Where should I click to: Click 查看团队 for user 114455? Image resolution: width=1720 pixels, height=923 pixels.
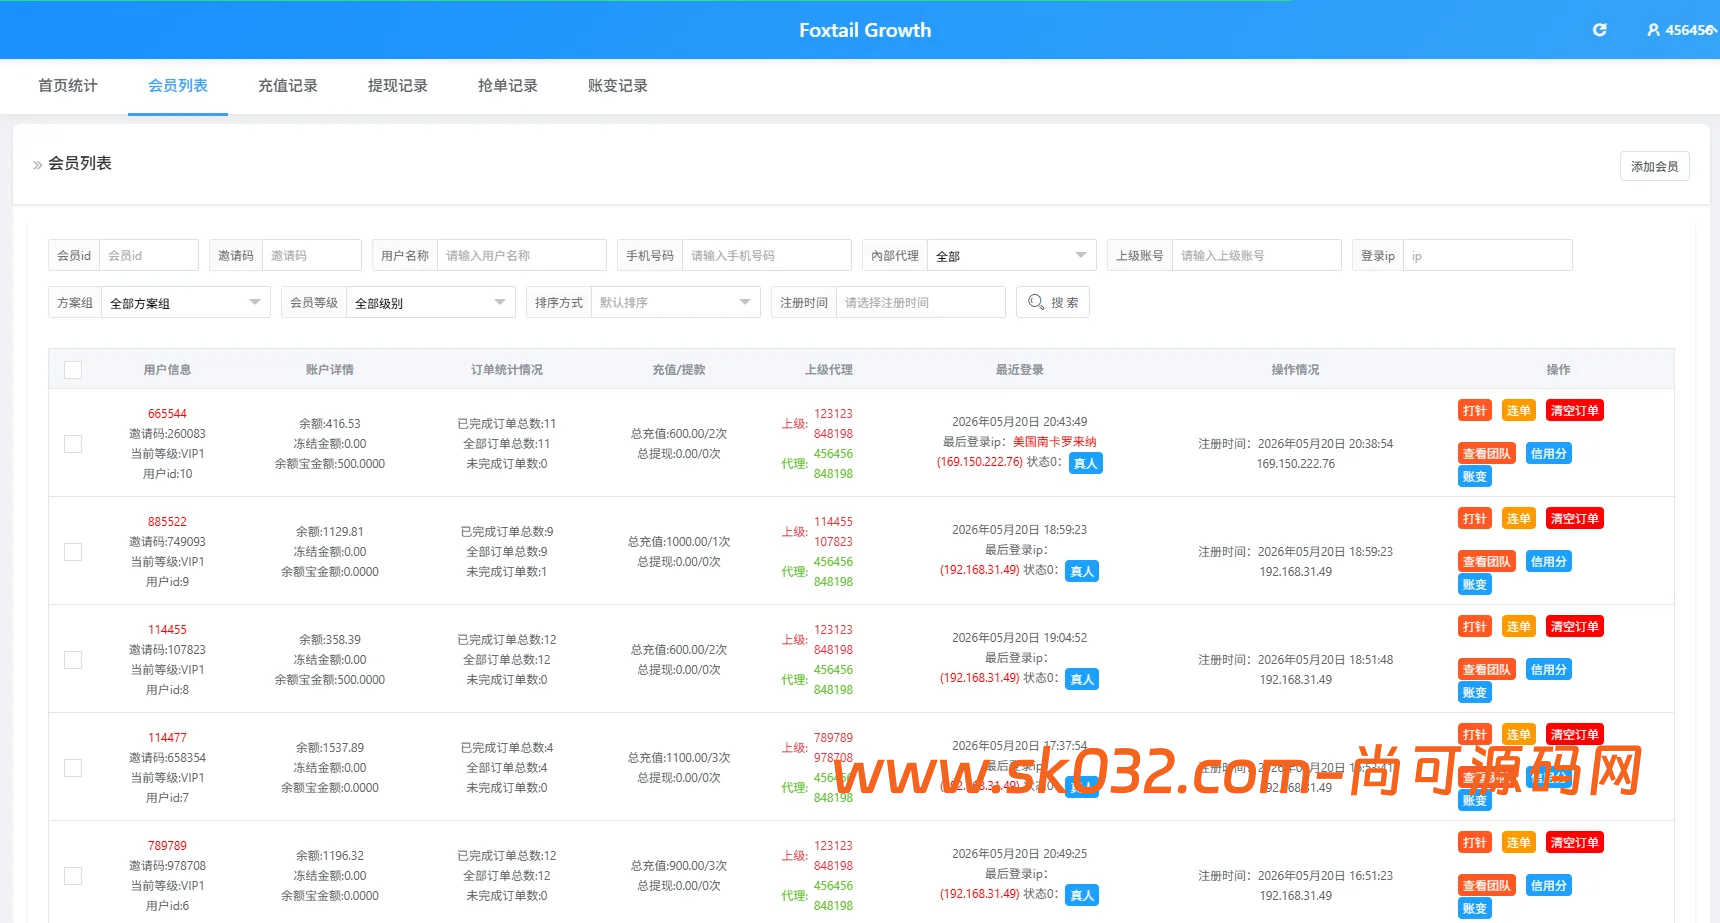coord(1486,670)
